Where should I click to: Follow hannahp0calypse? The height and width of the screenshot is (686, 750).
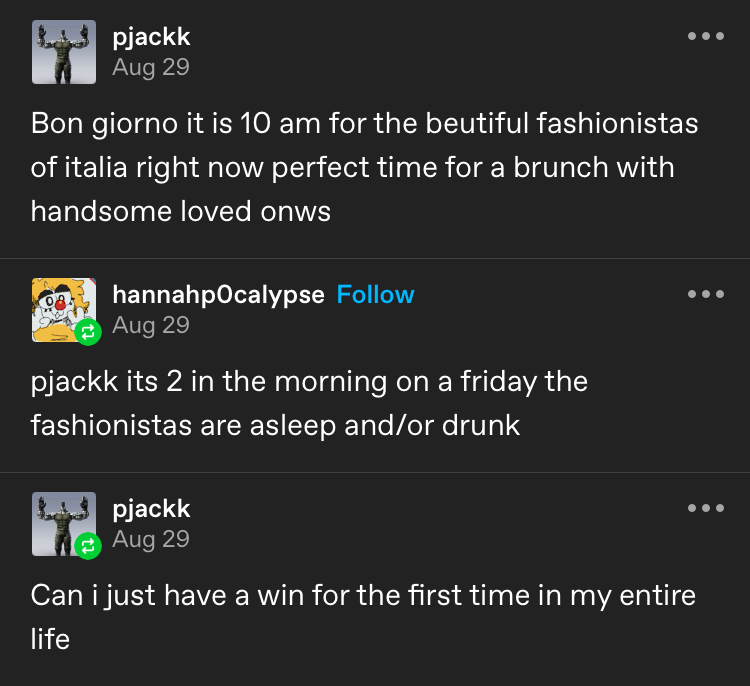click(375, 295)
